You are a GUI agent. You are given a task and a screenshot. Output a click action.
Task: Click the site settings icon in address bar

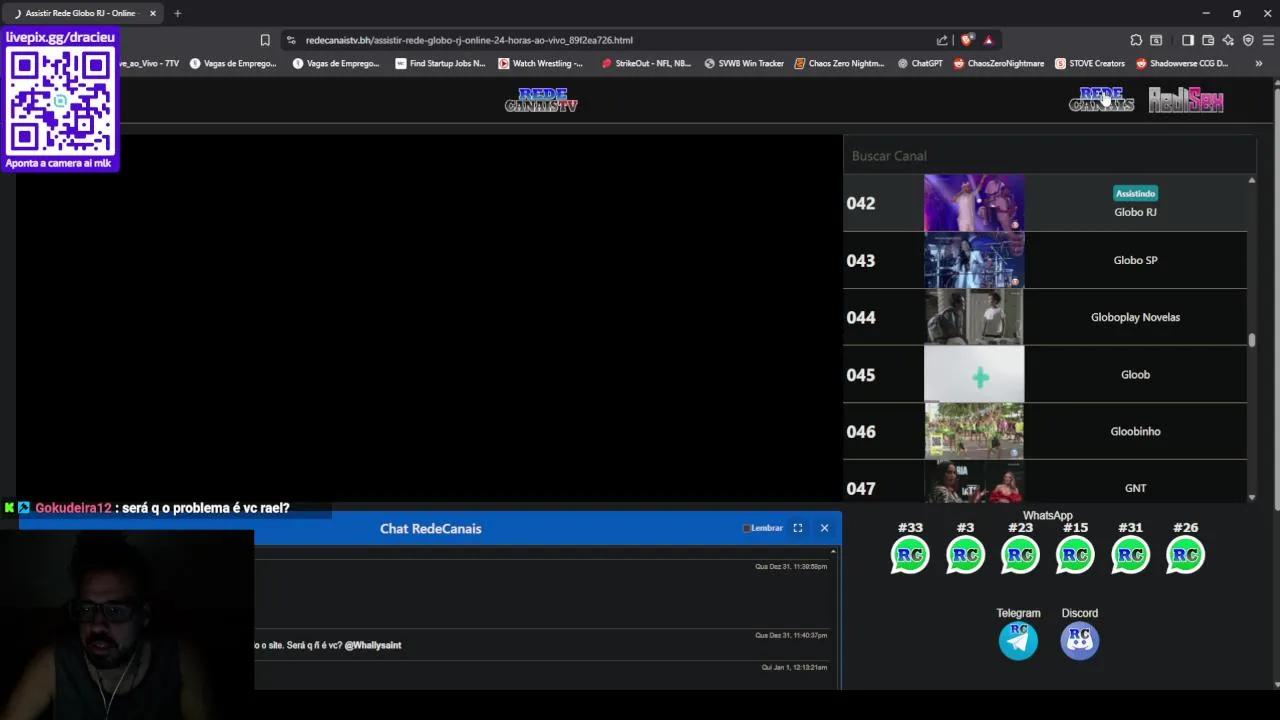tap(291, 40)
